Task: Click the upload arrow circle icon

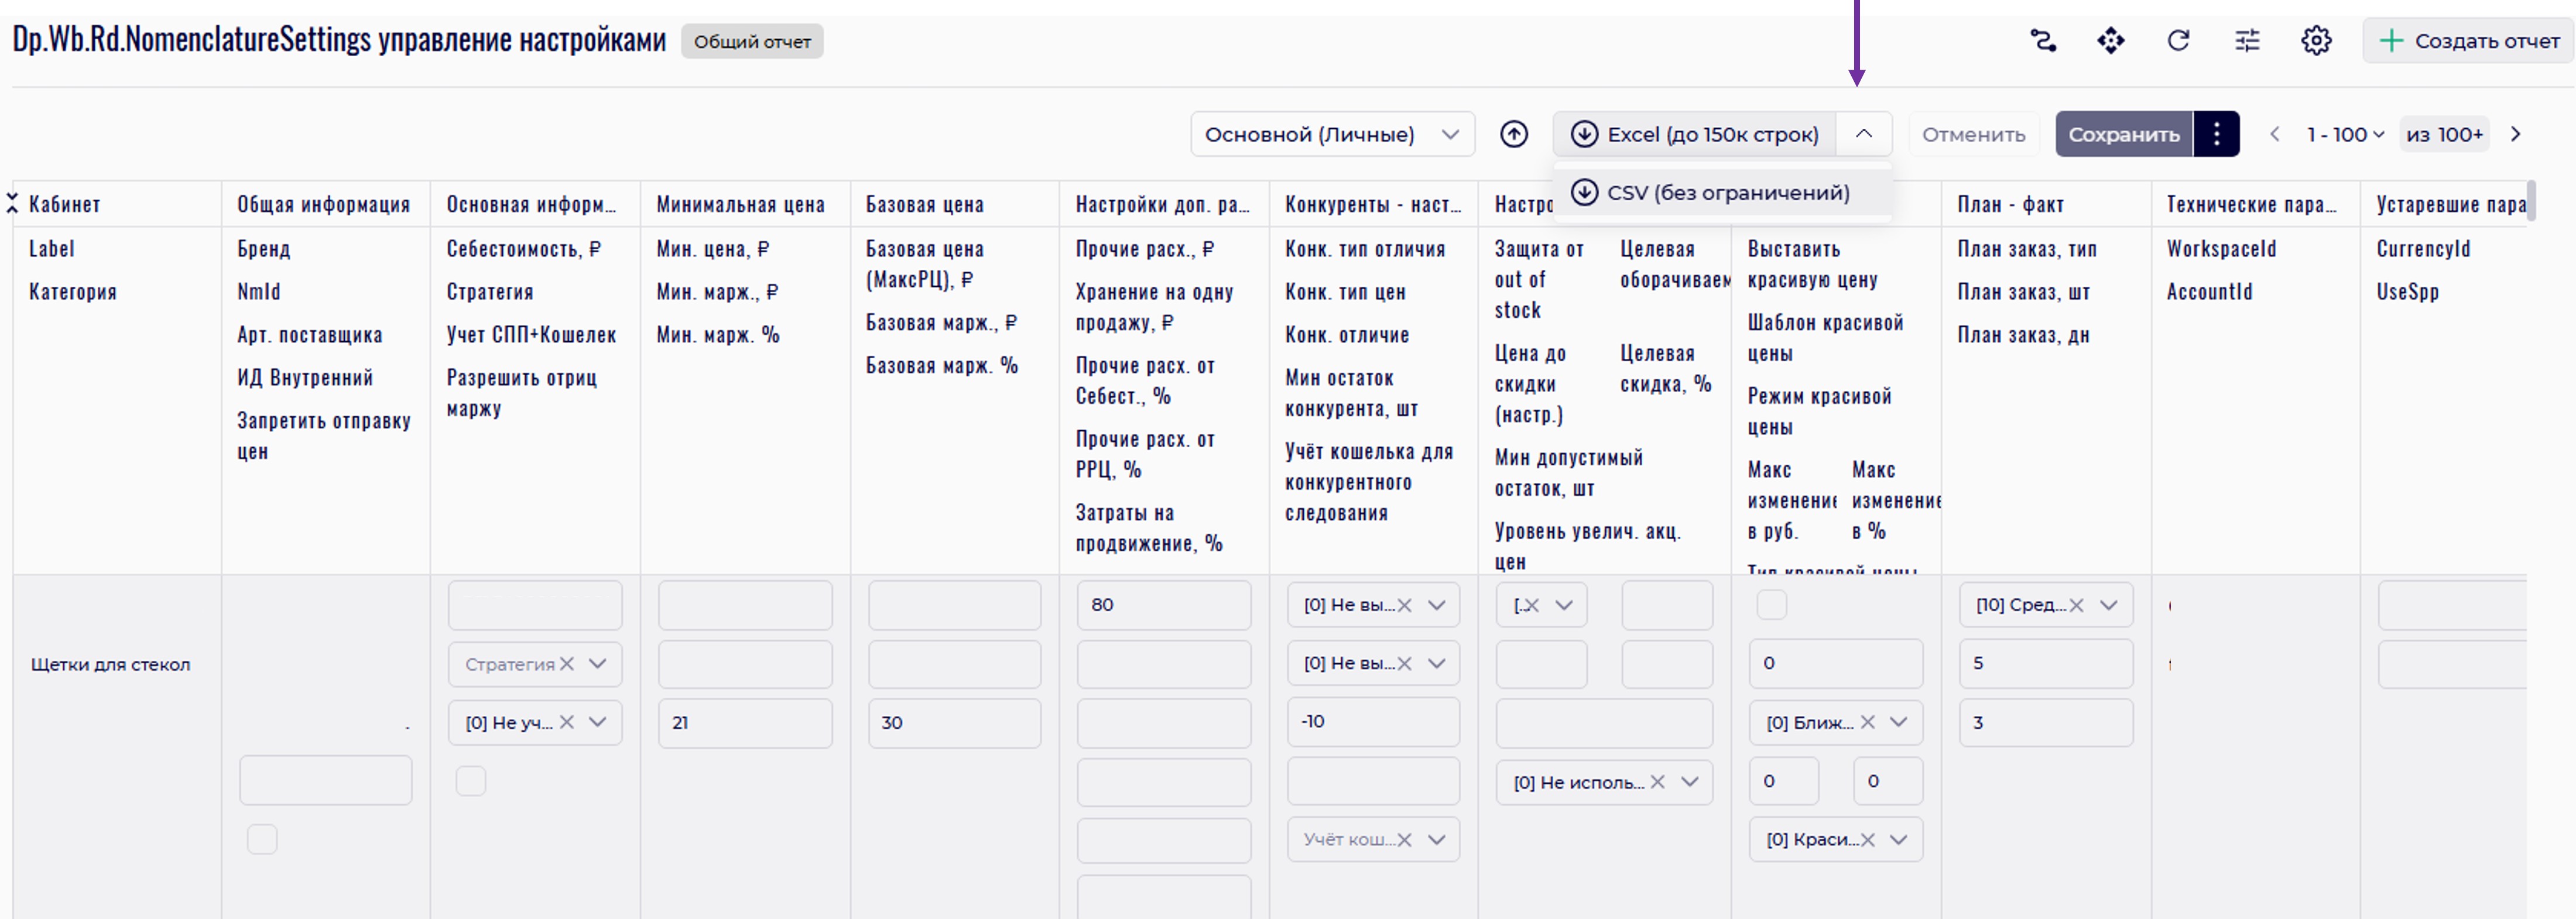Action: point(1514,134)
